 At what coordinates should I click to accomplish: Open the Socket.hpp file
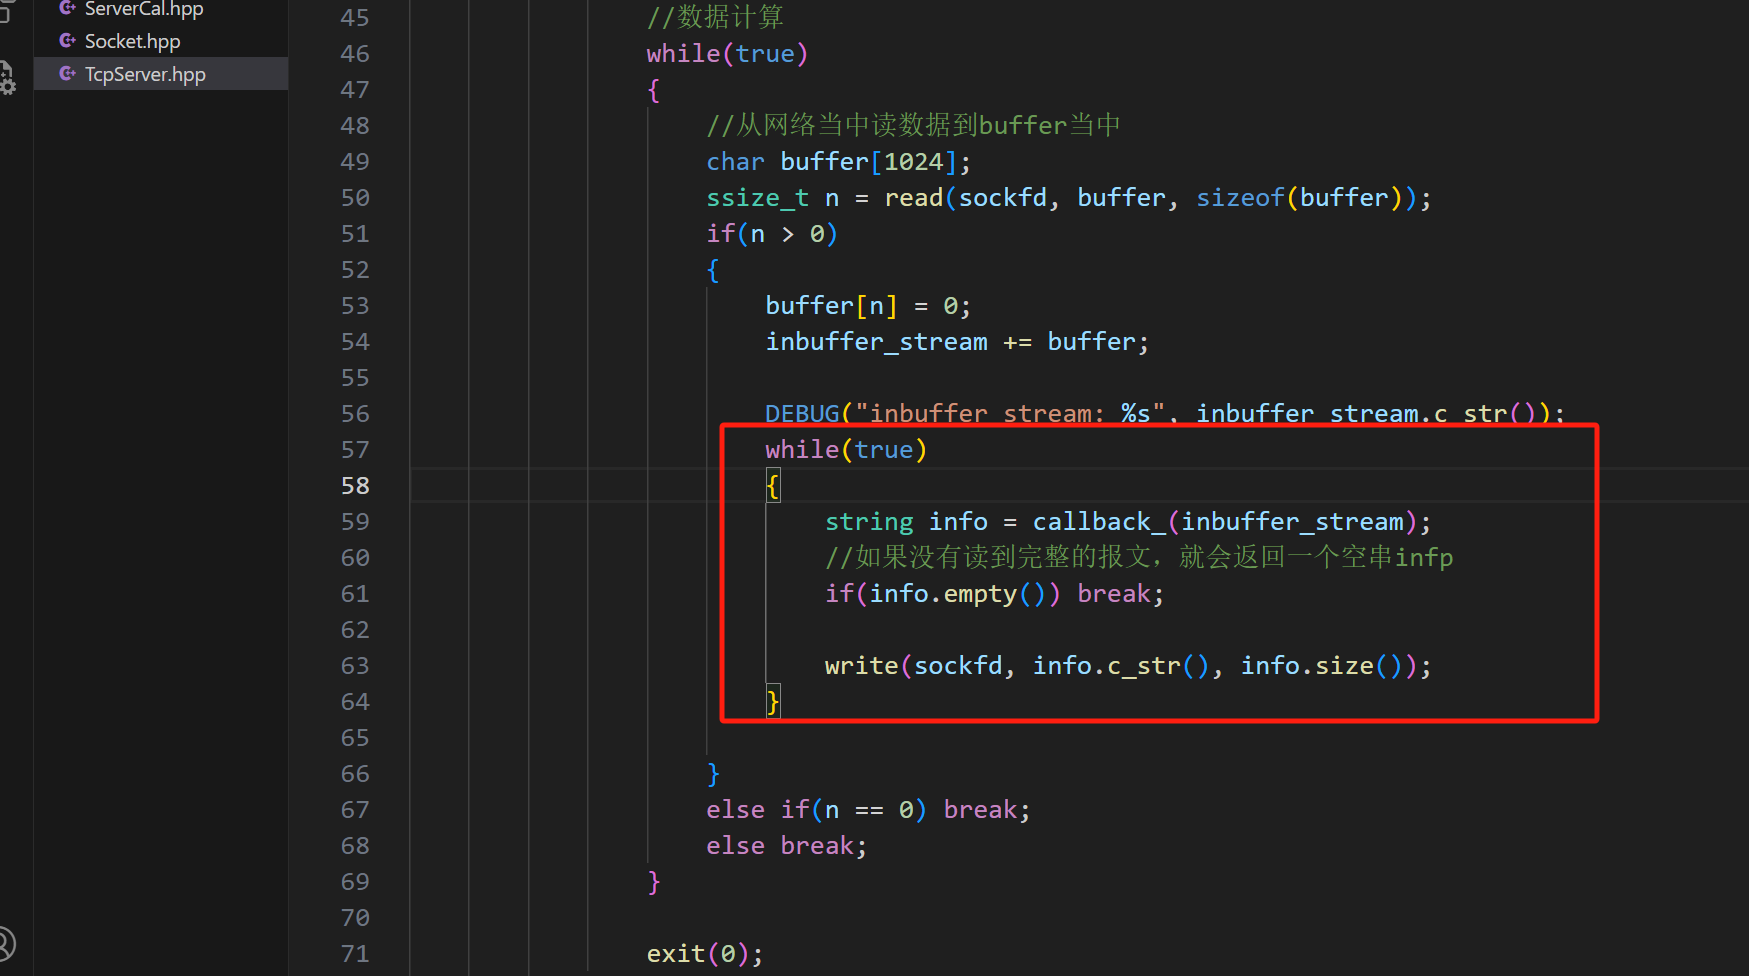(132, 41)
